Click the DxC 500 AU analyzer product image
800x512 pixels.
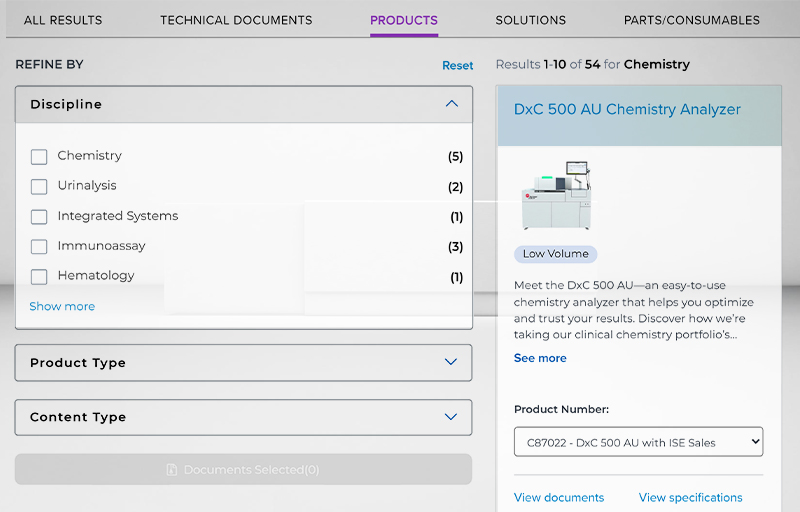556,195
